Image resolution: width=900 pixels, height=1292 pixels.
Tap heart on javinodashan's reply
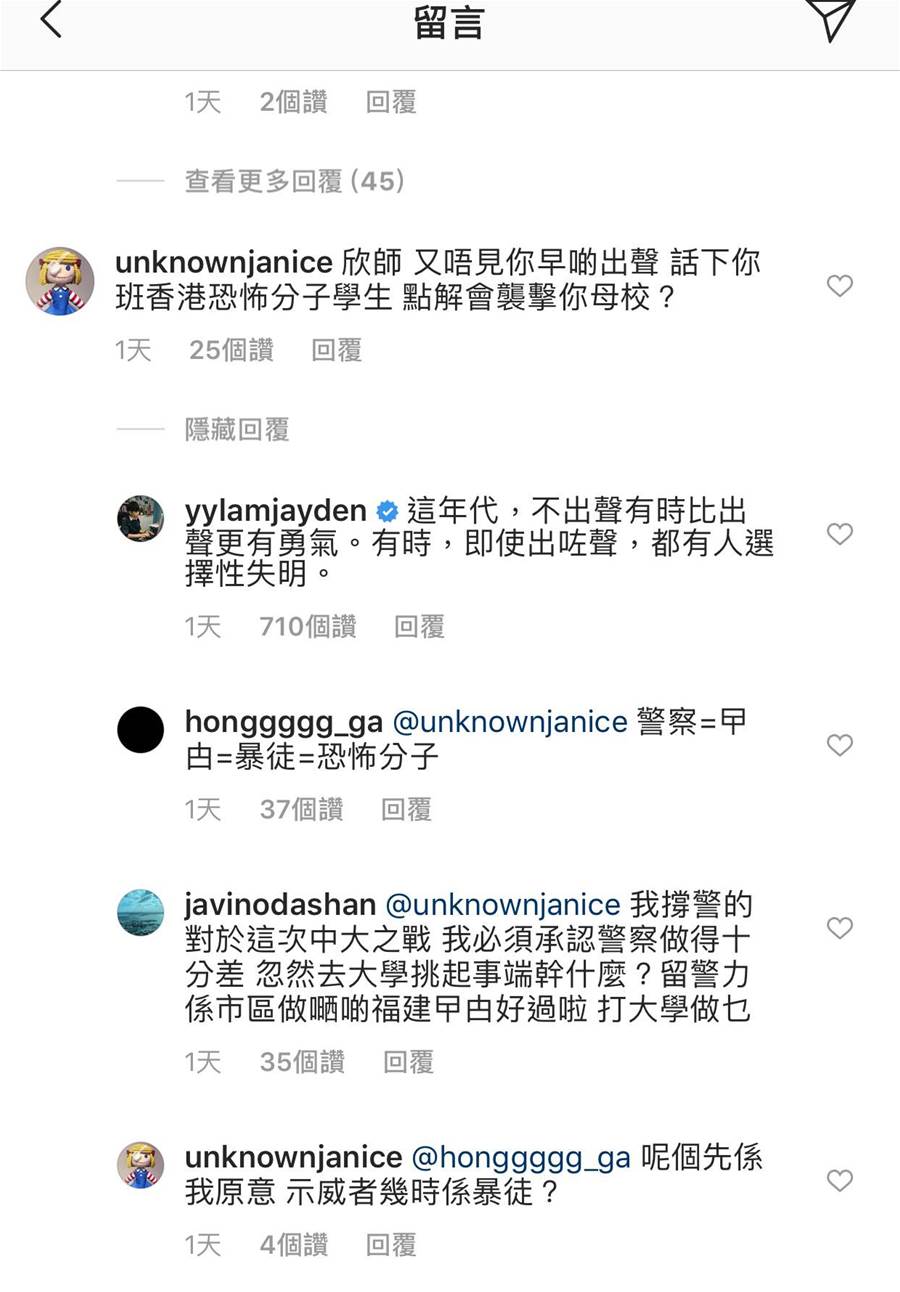(x=840, y=929)
